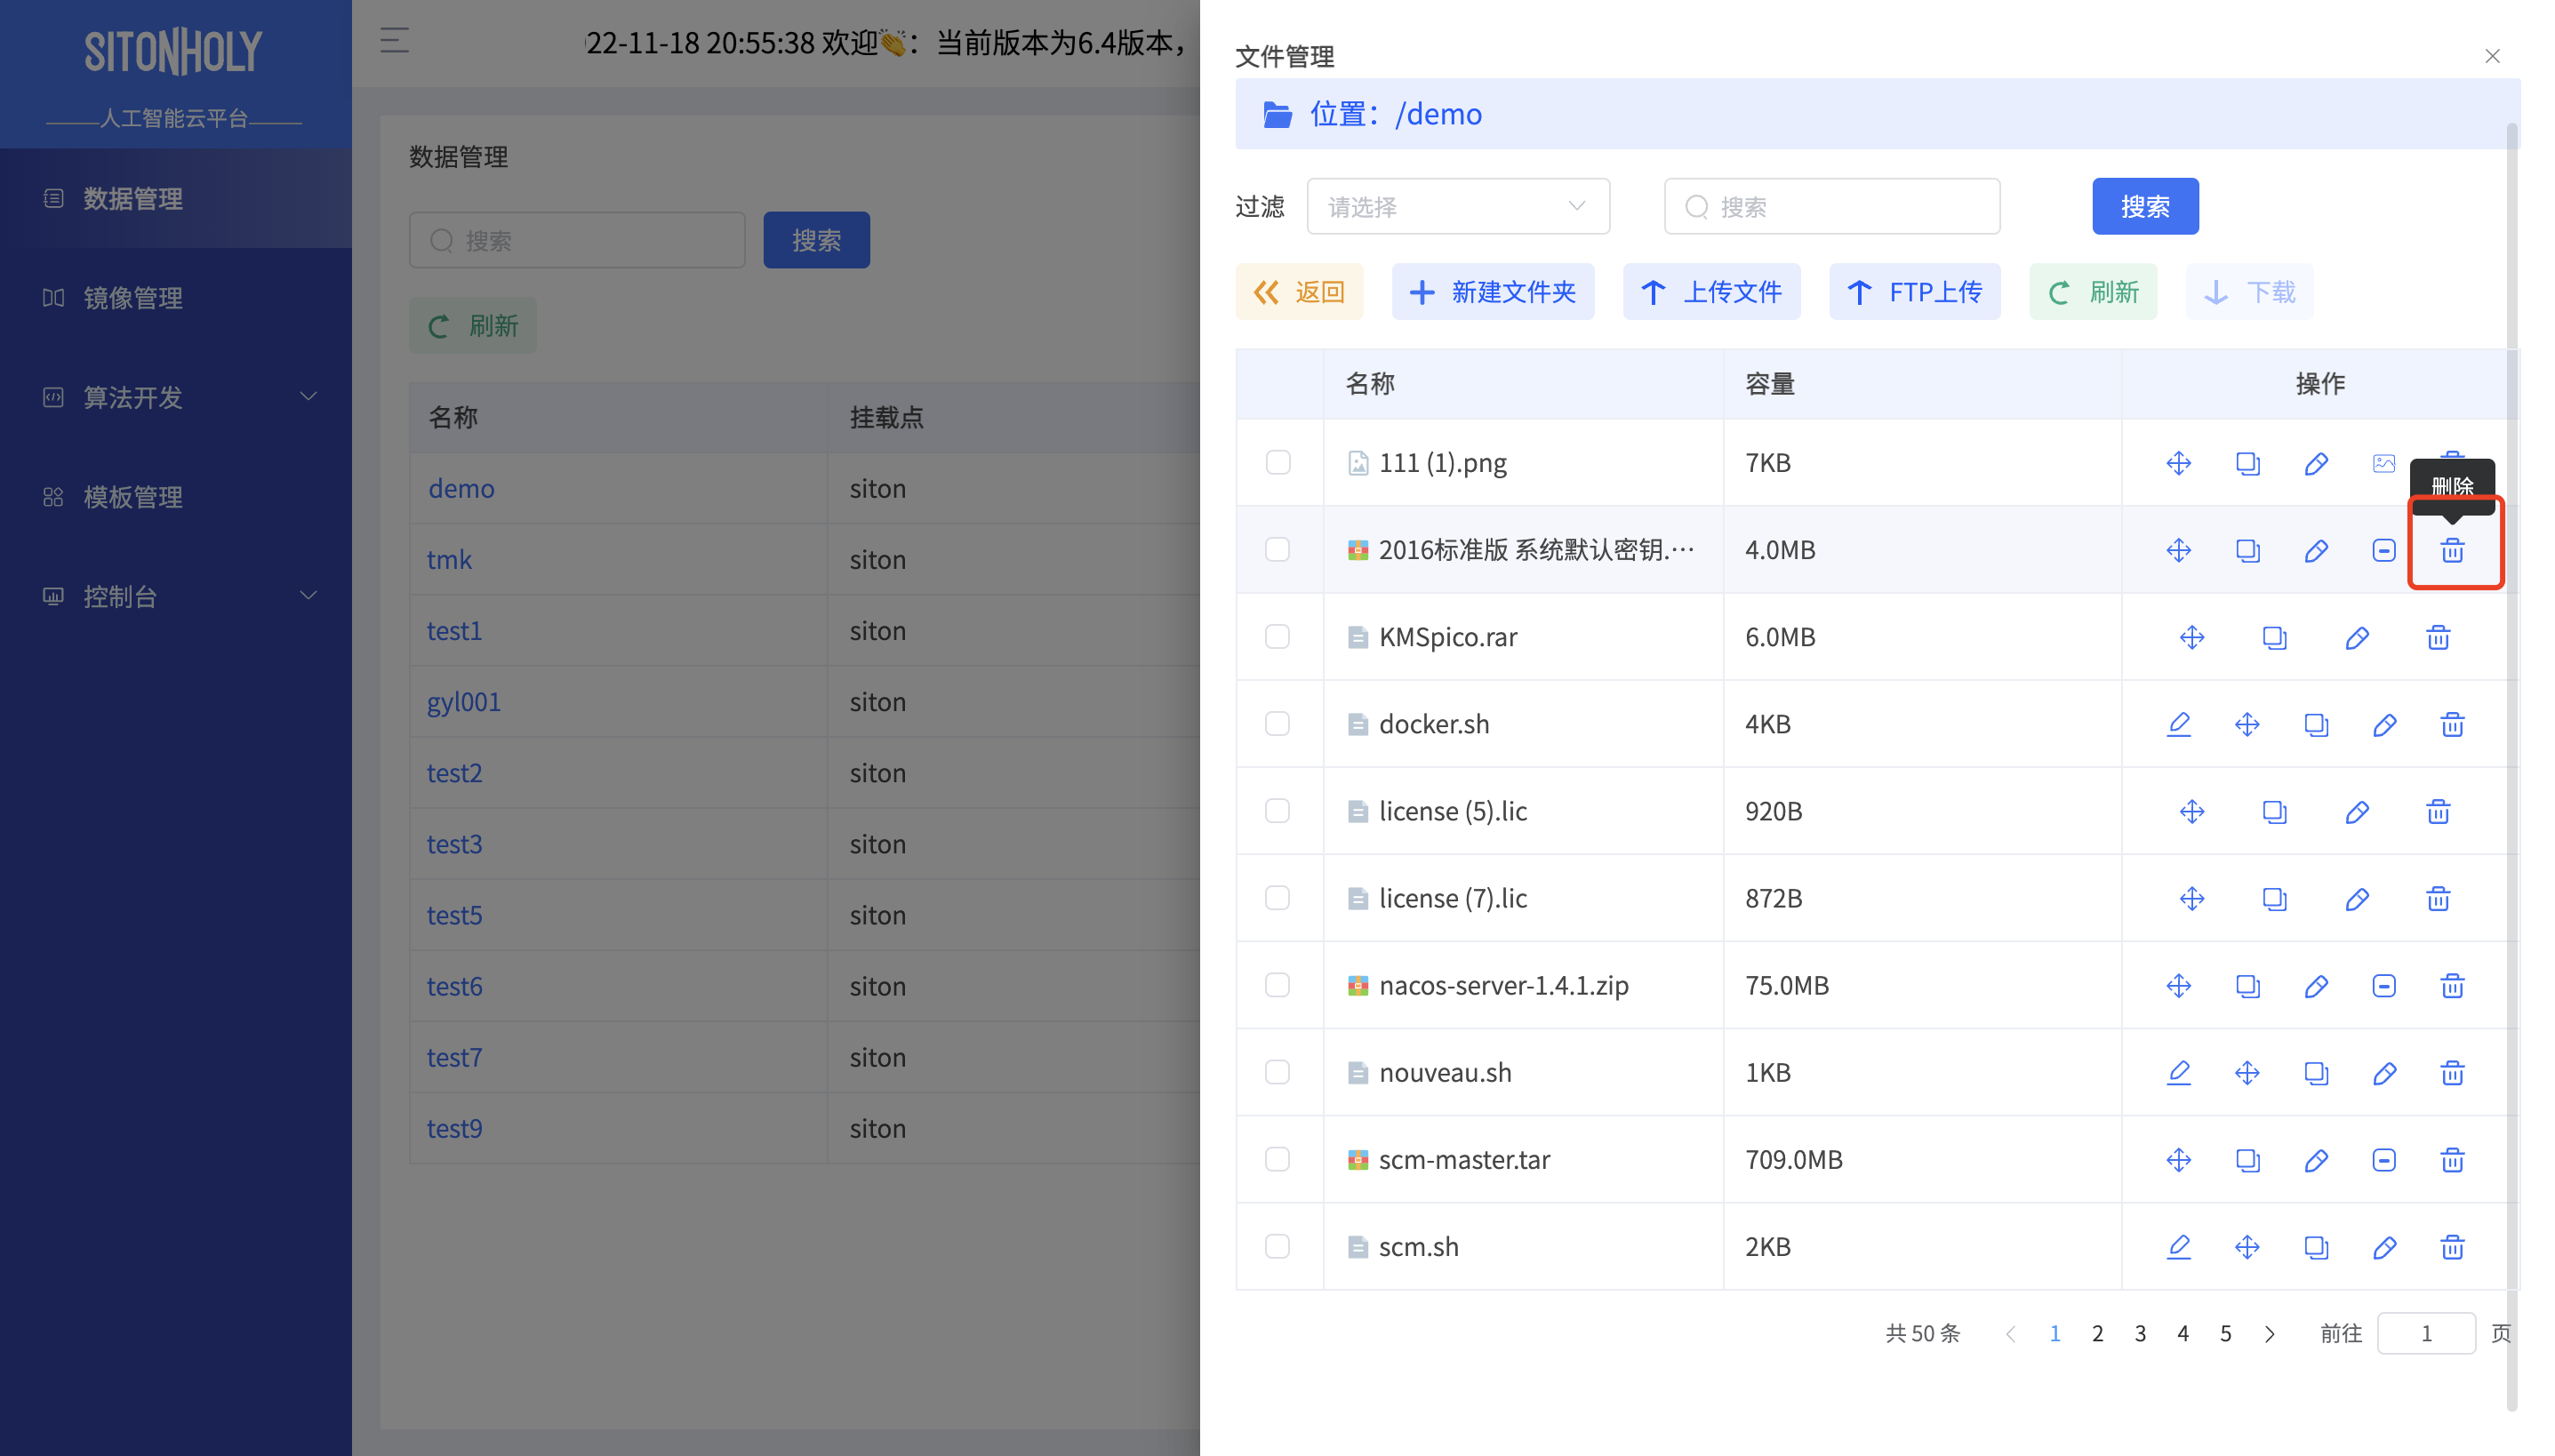Click the sidebar collapse hamburger icon
The width and height of the screenshot is (2555, 1456).
(x=394, y=40)
